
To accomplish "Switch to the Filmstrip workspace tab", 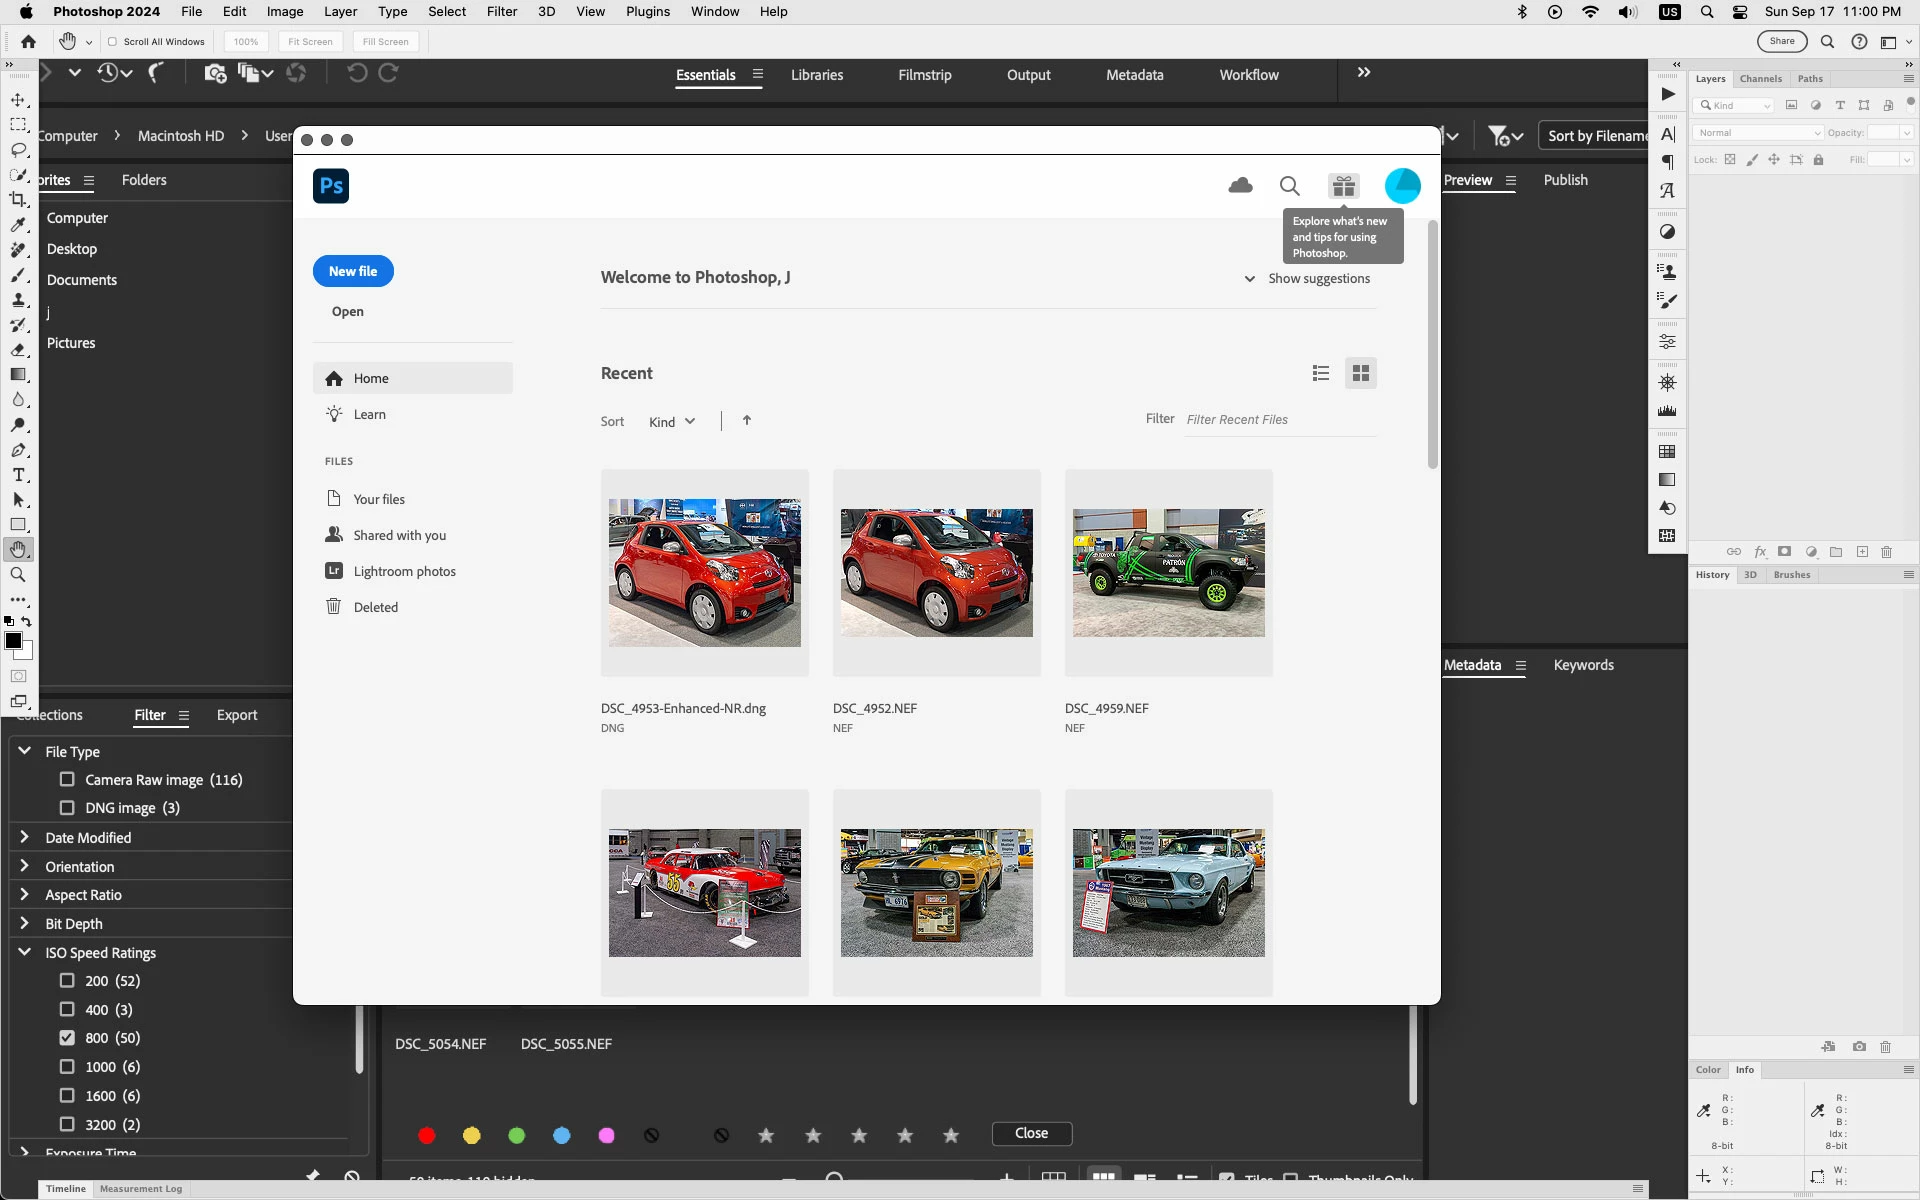I will [924, 75].
